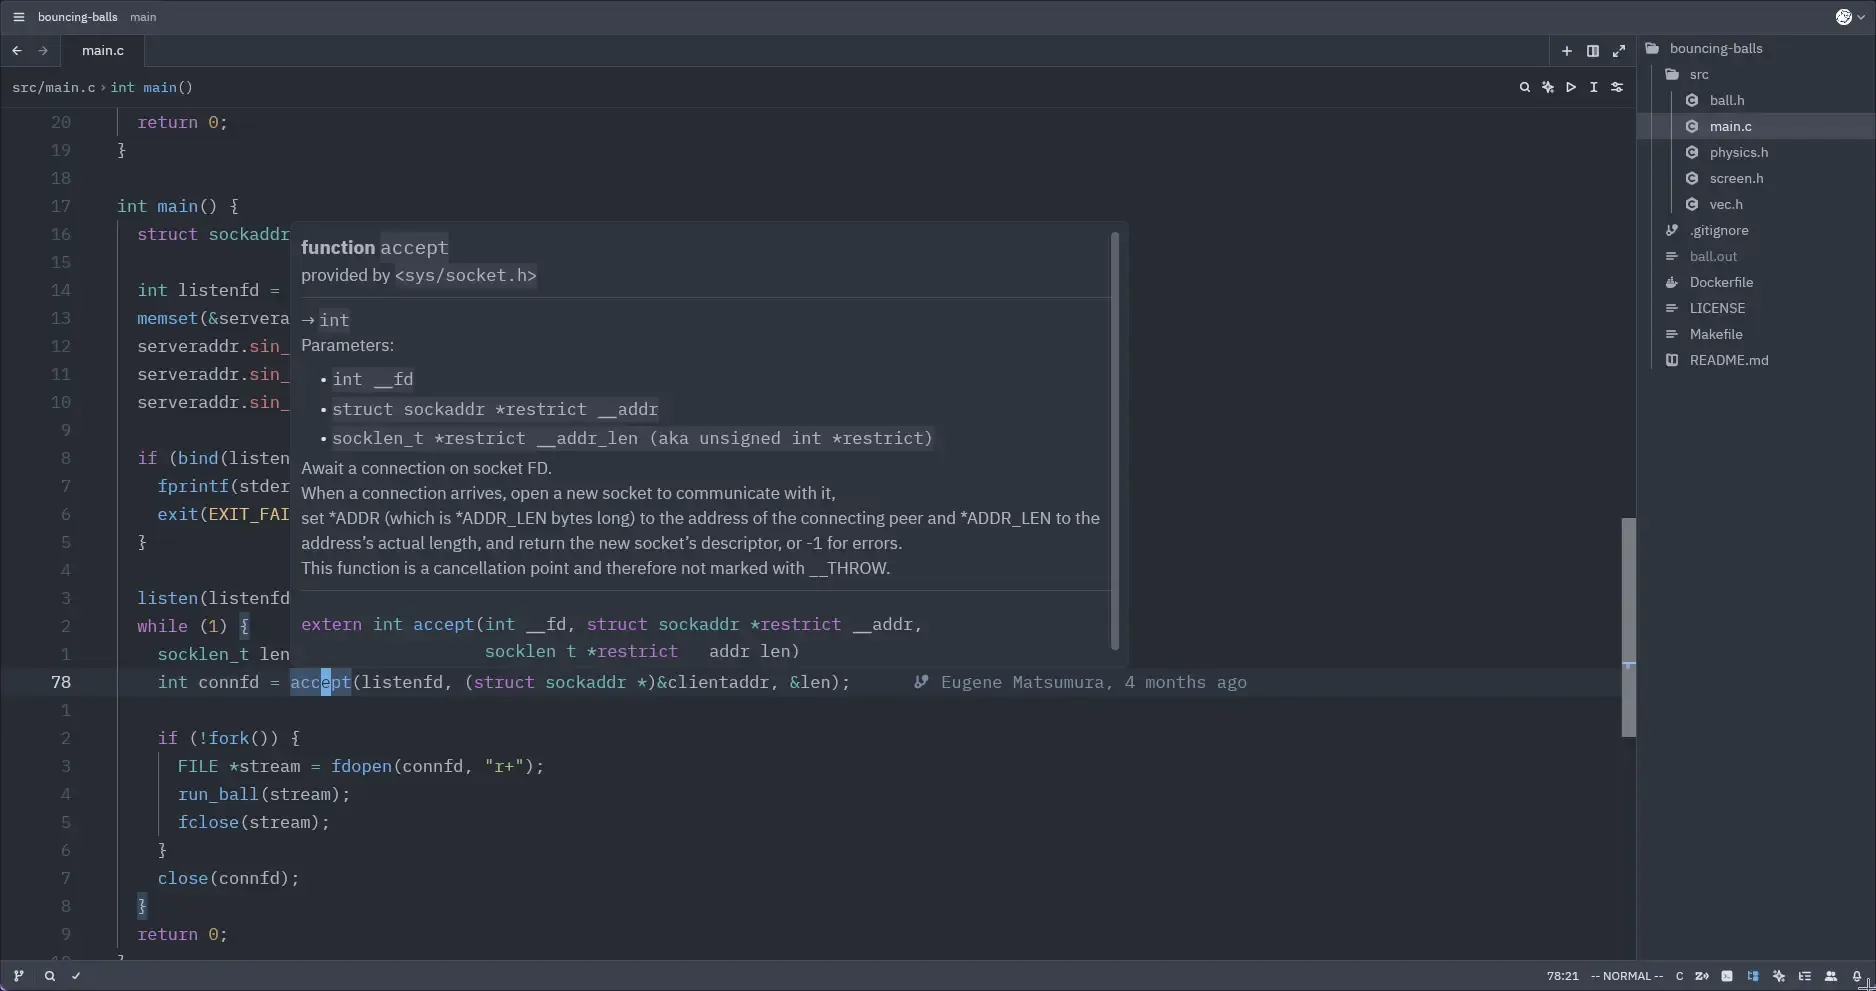Viewport: 1876px width, 991px height.
Task: Open ball.h in the project panel
Action: point(1726,100)
